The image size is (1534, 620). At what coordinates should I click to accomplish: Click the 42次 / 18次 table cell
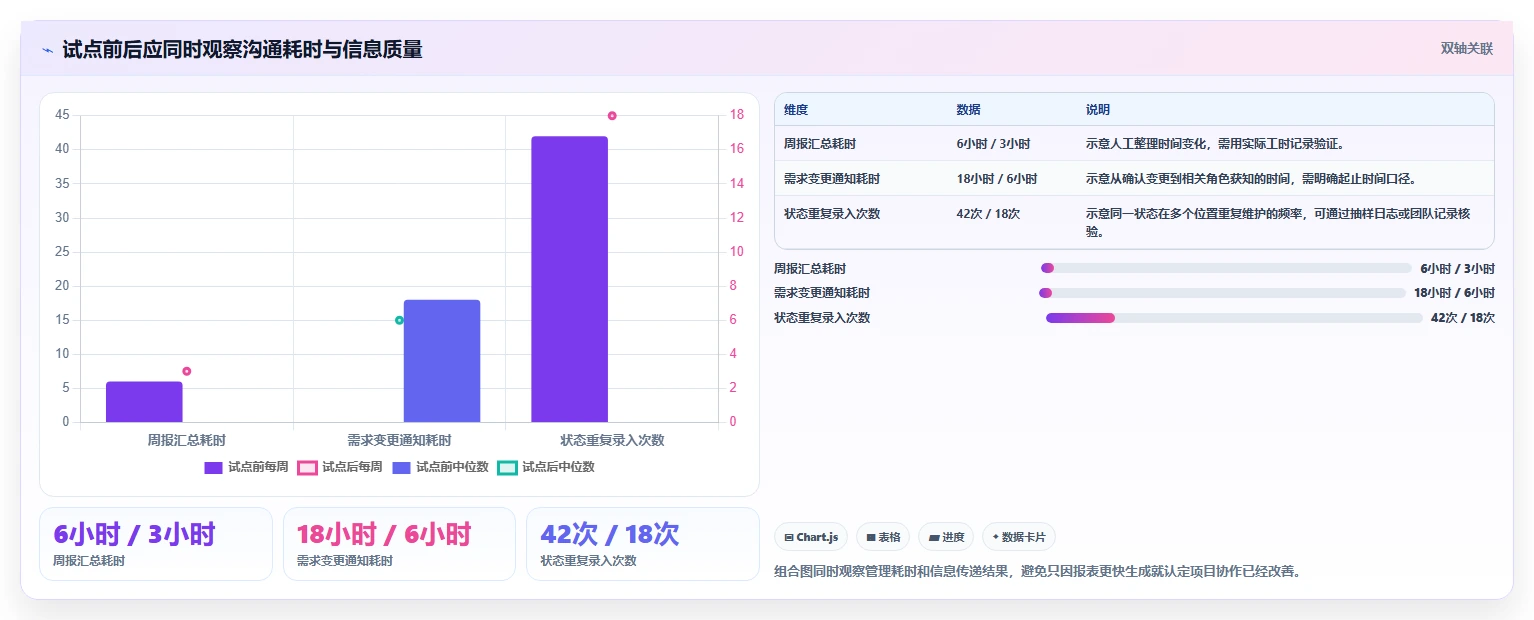(988, 214)
